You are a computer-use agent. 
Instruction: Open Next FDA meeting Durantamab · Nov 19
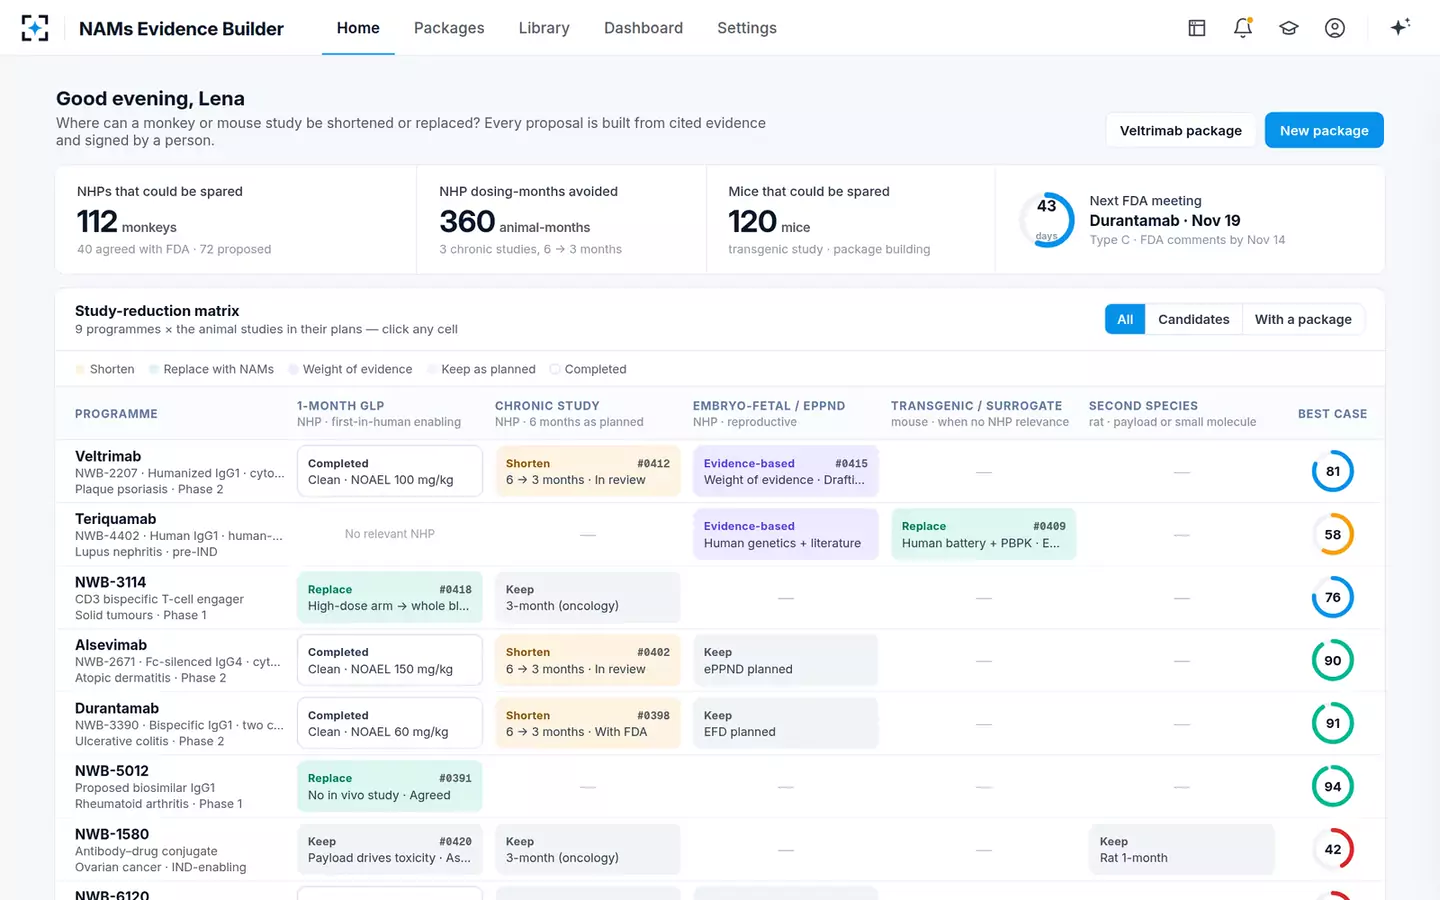[1190, 220]
